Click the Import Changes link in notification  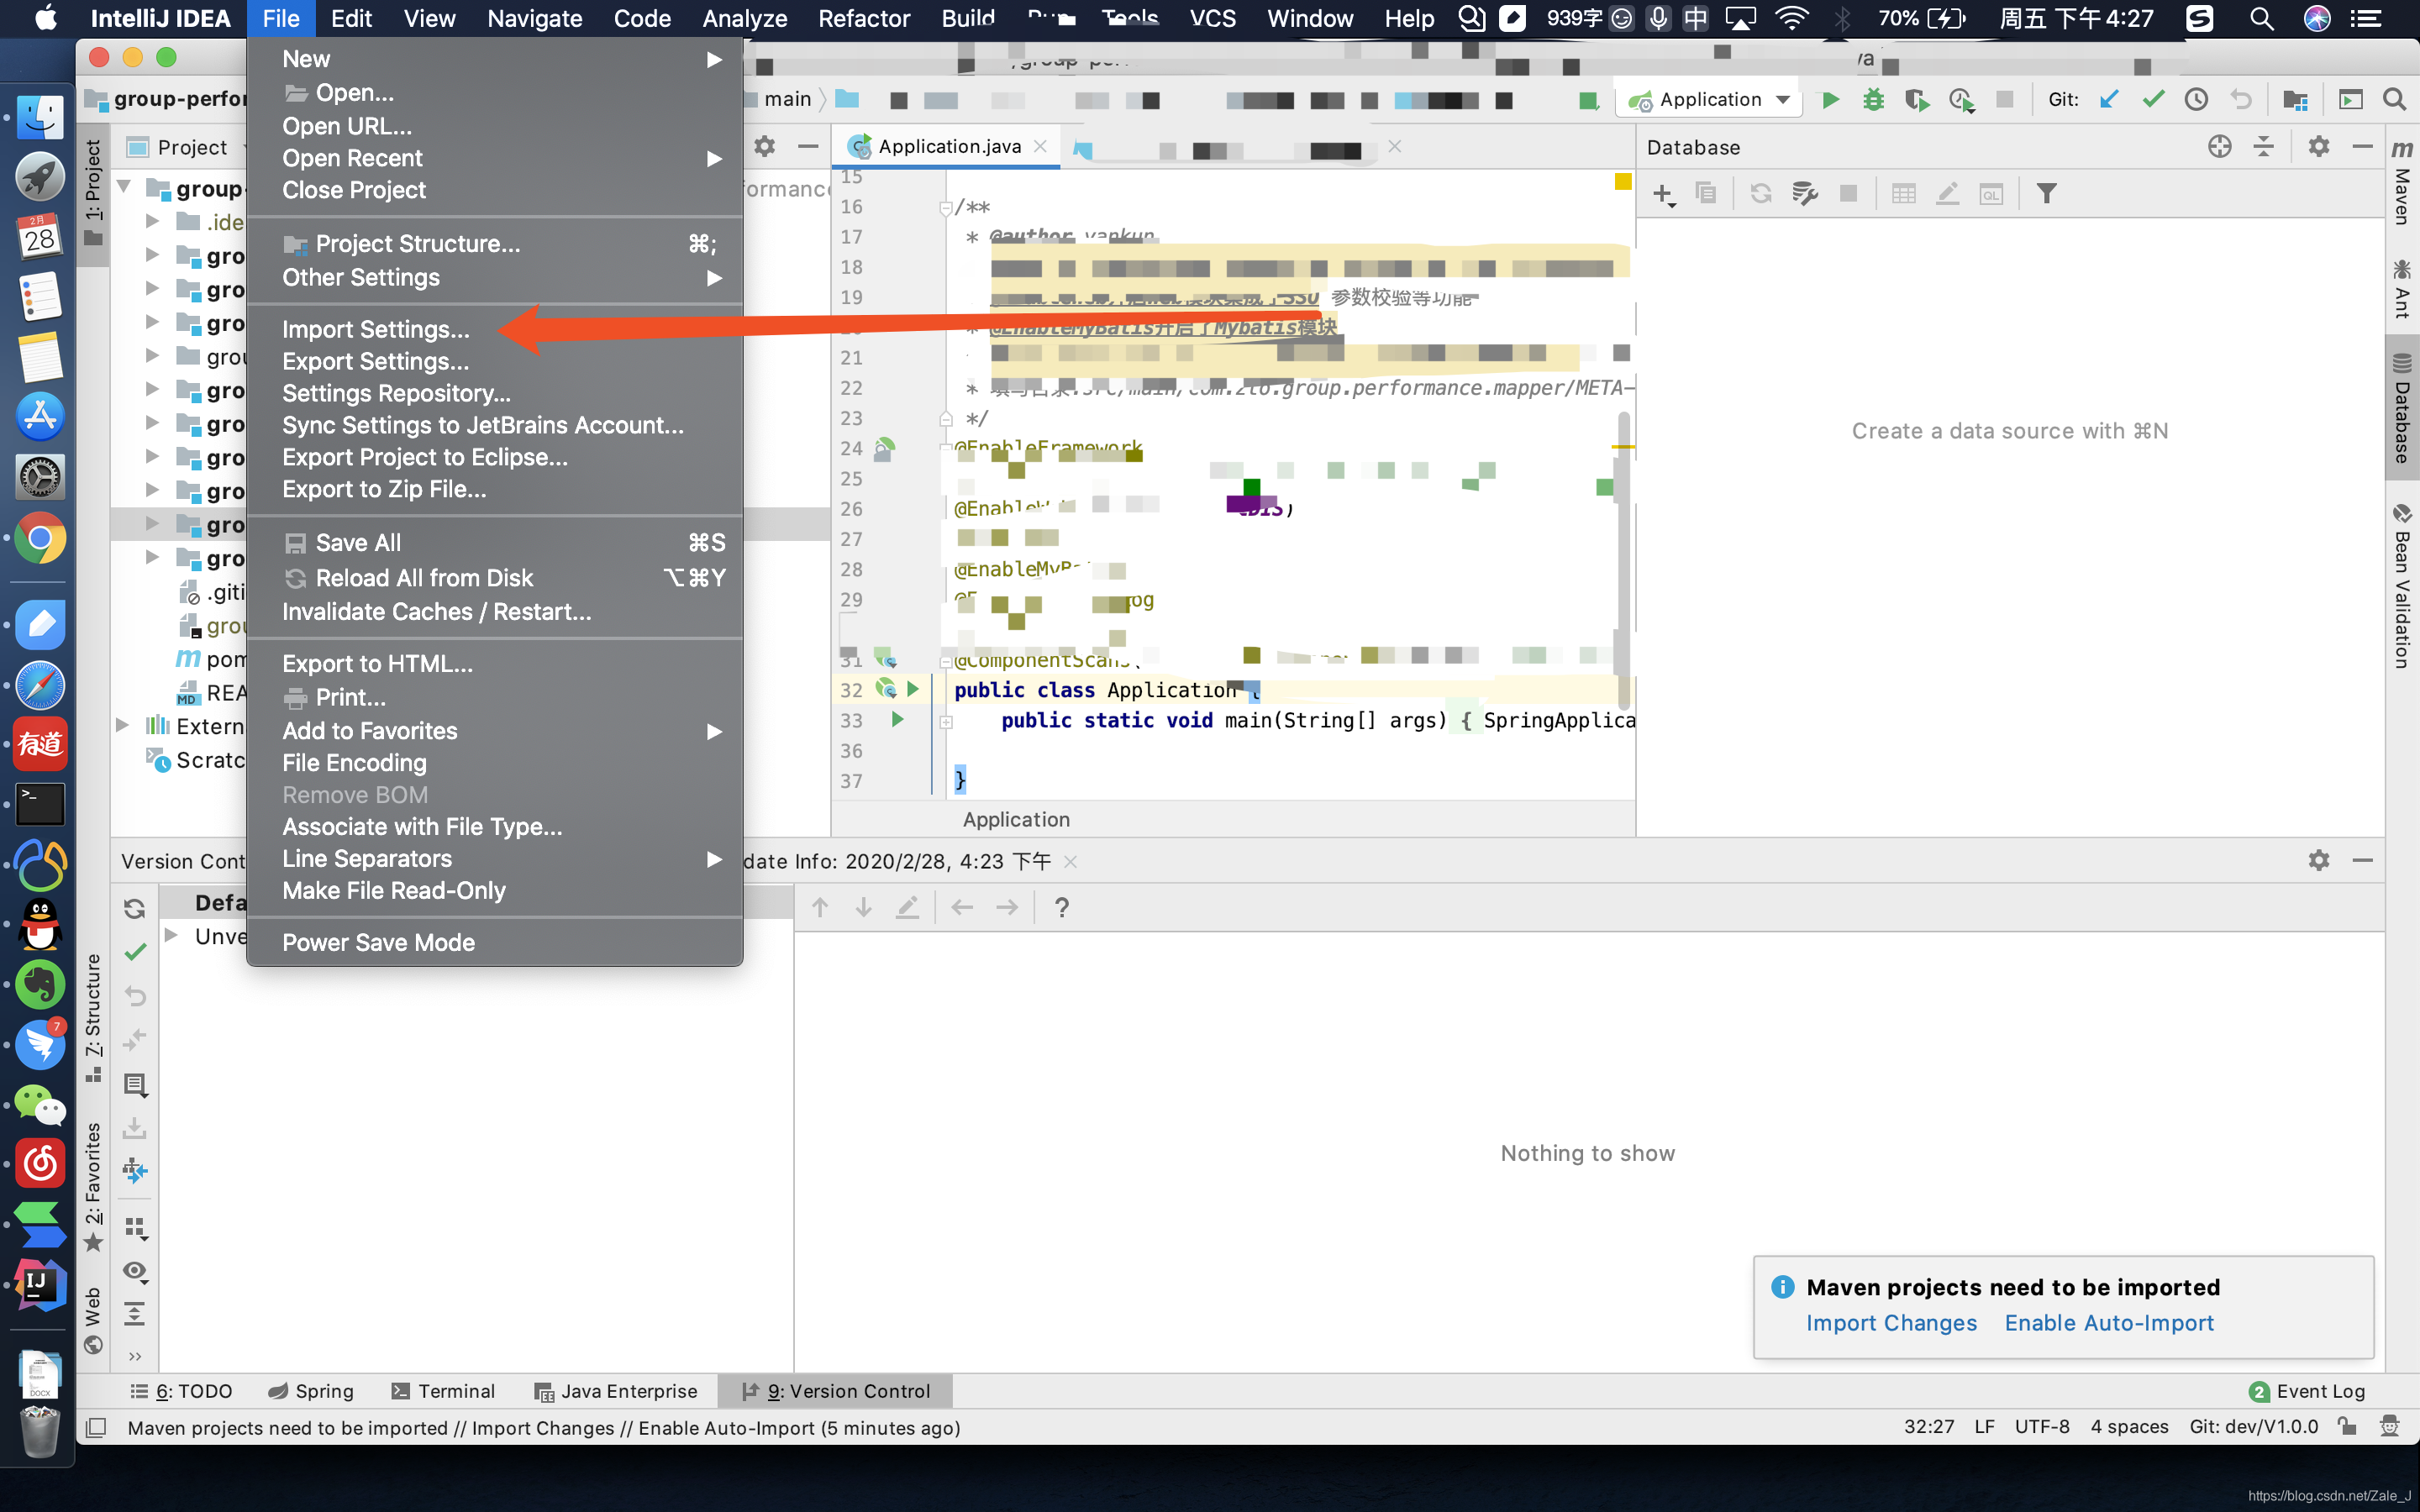coord(1891,1323)
